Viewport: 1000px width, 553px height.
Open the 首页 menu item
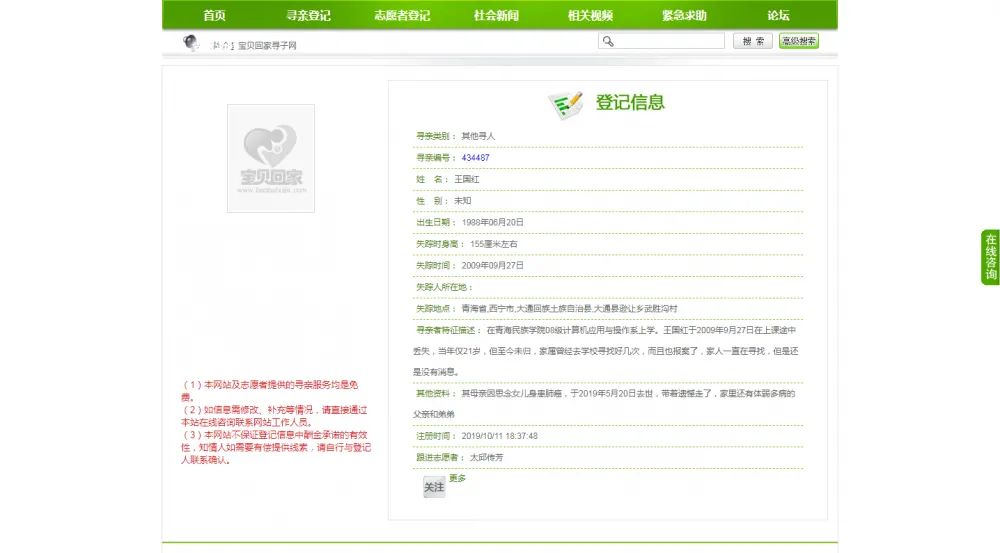point(214,15)
